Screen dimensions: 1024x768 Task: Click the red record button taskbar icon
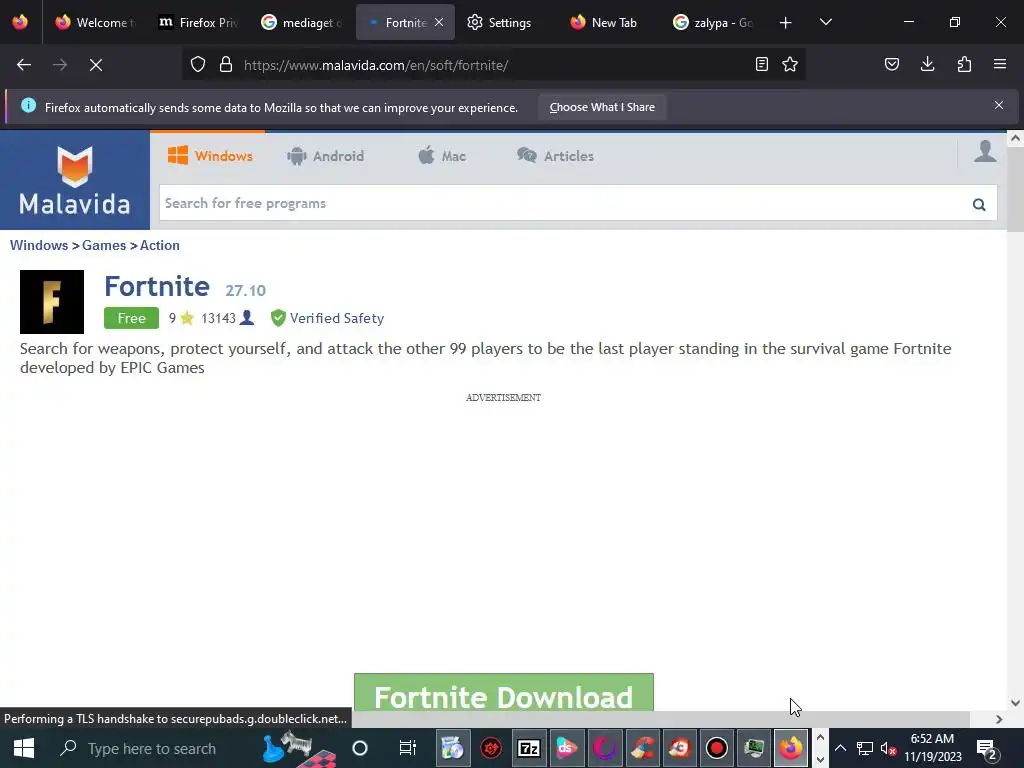716,748
